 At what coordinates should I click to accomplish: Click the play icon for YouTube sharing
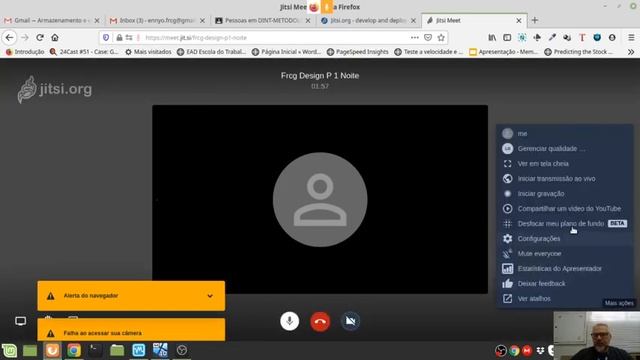pos(507,209)
